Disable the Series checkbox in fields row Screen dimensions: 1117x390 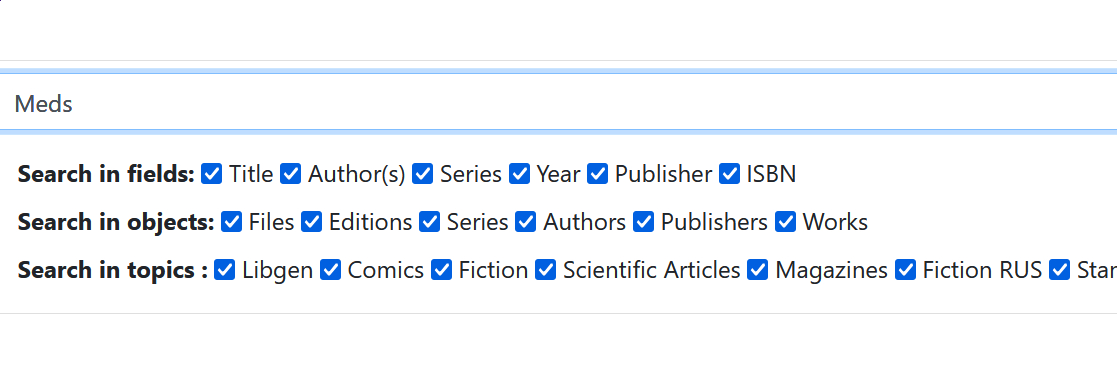(423, 173)
